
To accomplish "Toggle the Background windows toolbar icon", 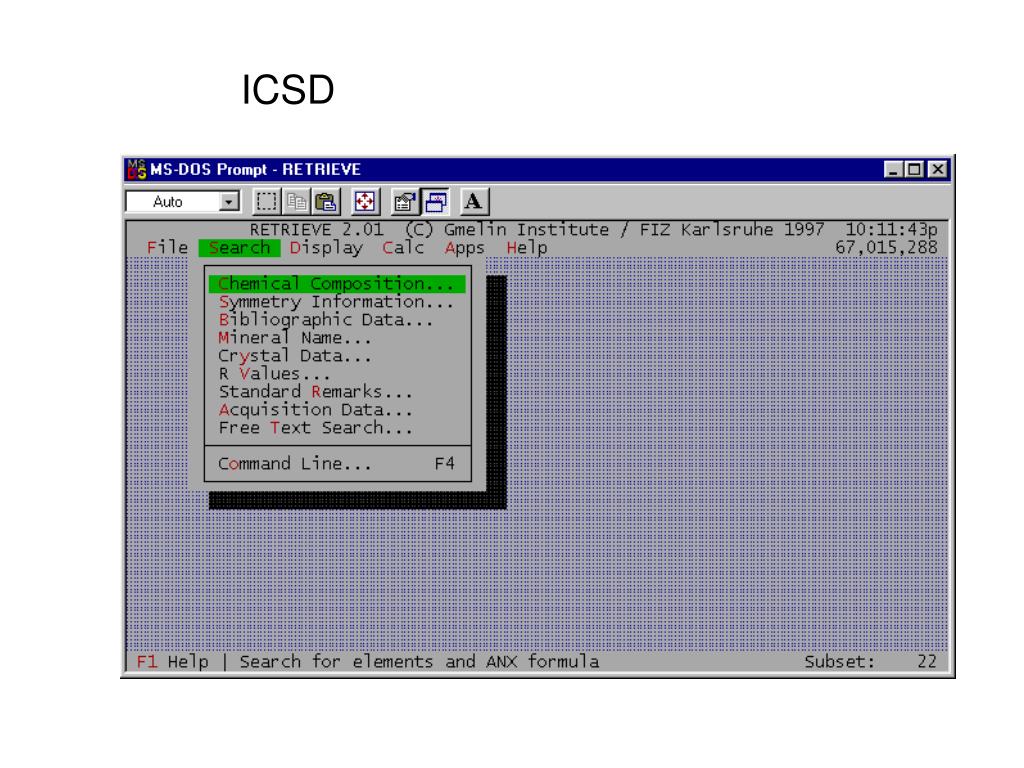I will coord(436,202).
